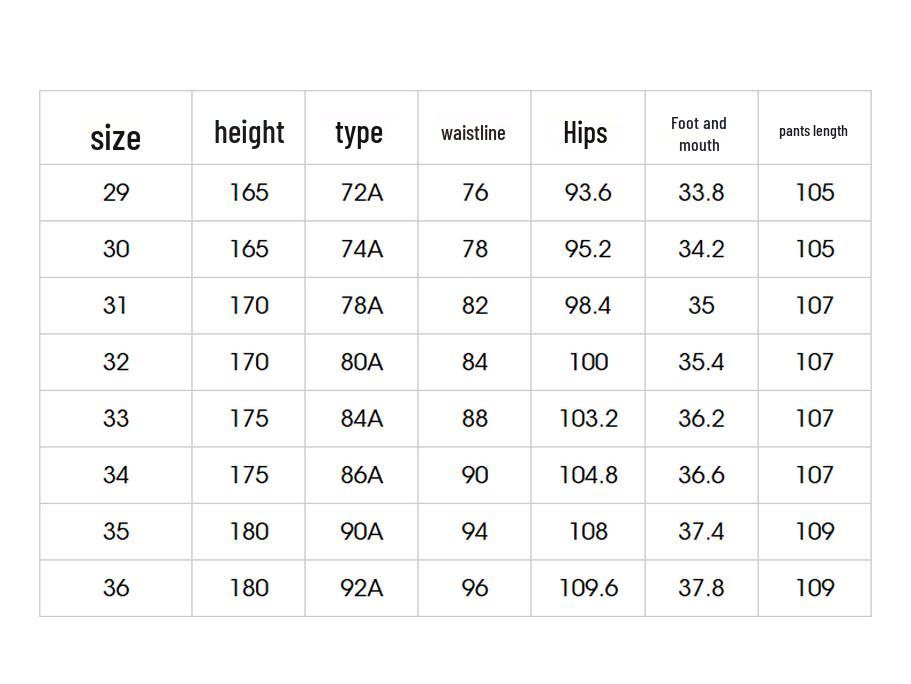Select the "Foot and mouth" header
Viewport: 911px width, 684px height.
click(x=699, y=134)
